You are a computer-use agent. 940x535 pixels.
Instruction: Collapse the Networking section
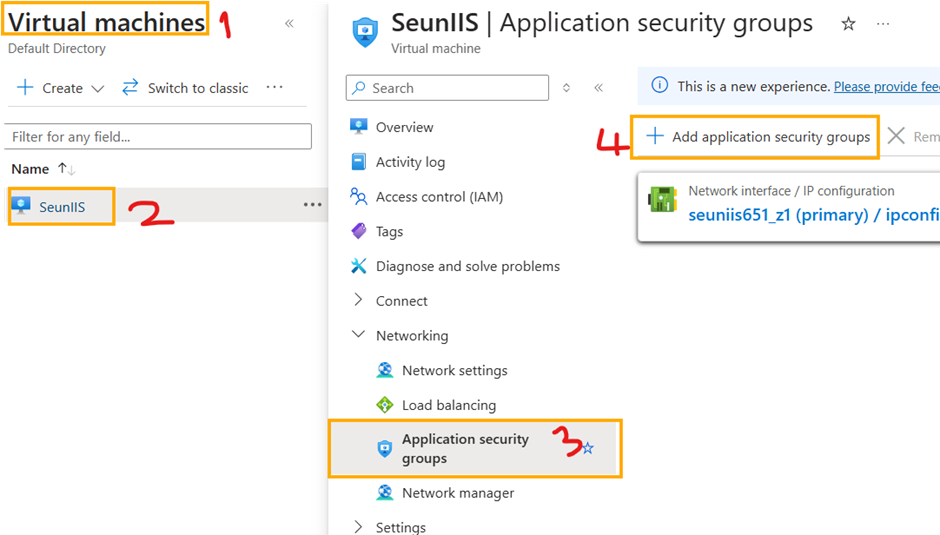[x=359, y=335]
